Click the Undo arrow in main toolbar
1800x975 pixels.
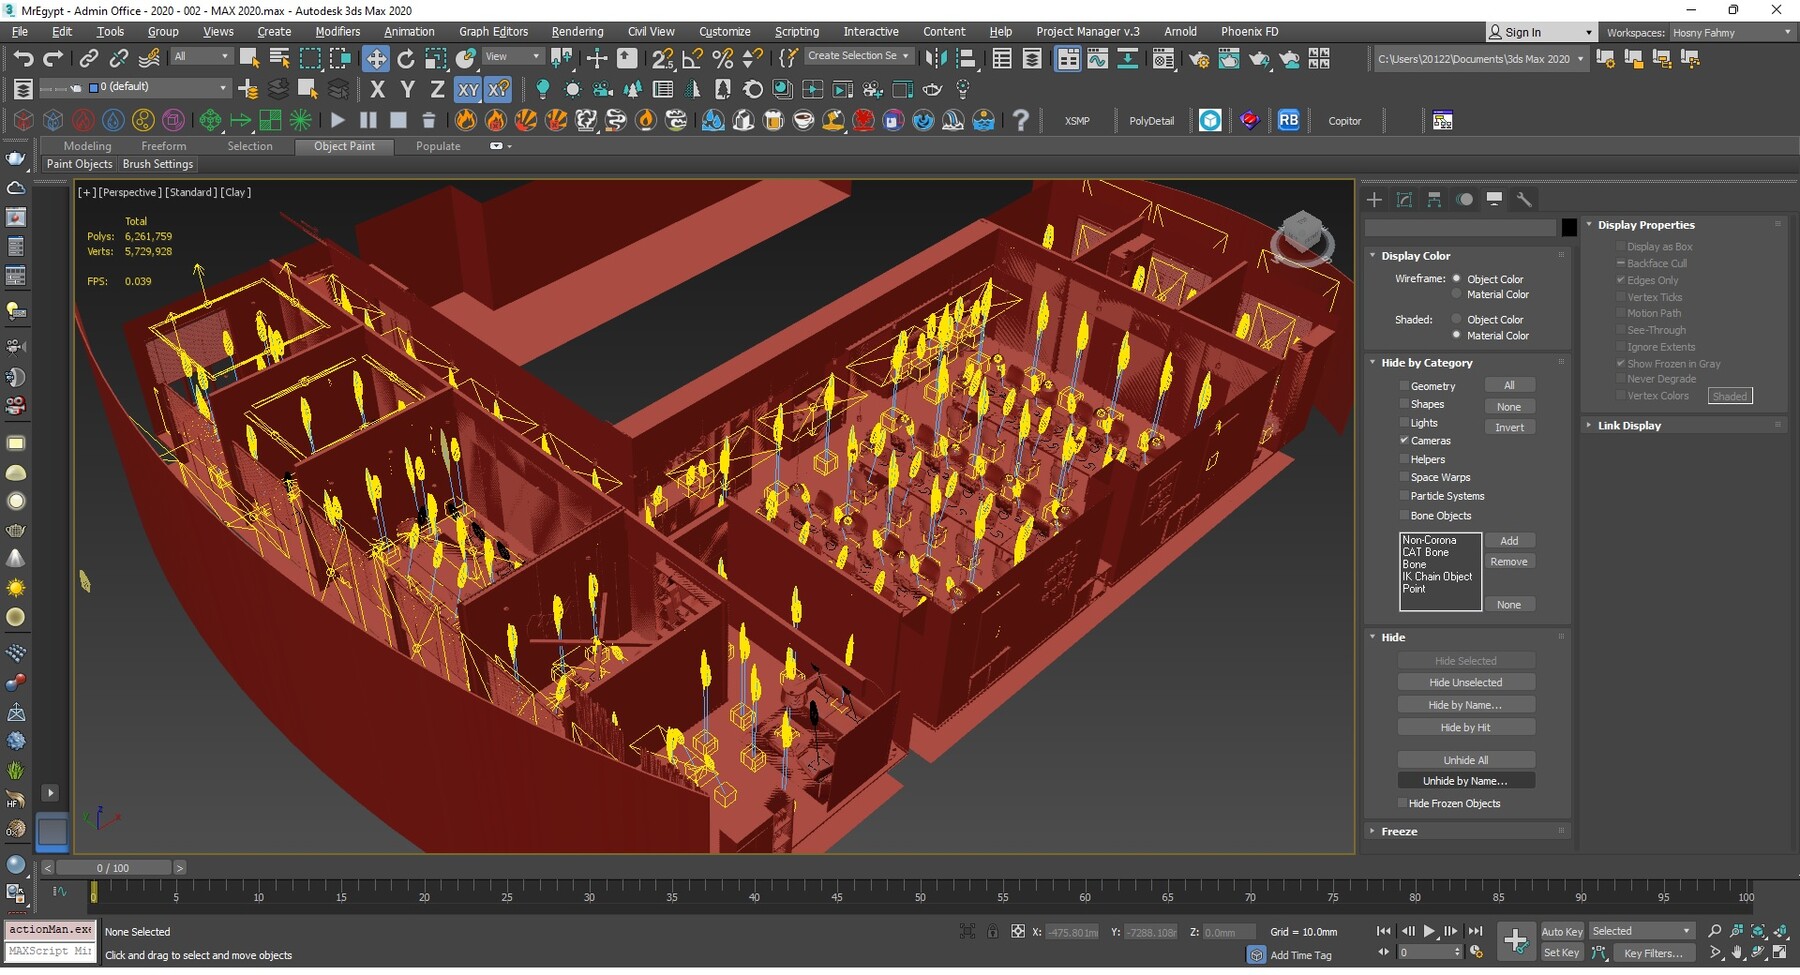click(x=23, y=58)
